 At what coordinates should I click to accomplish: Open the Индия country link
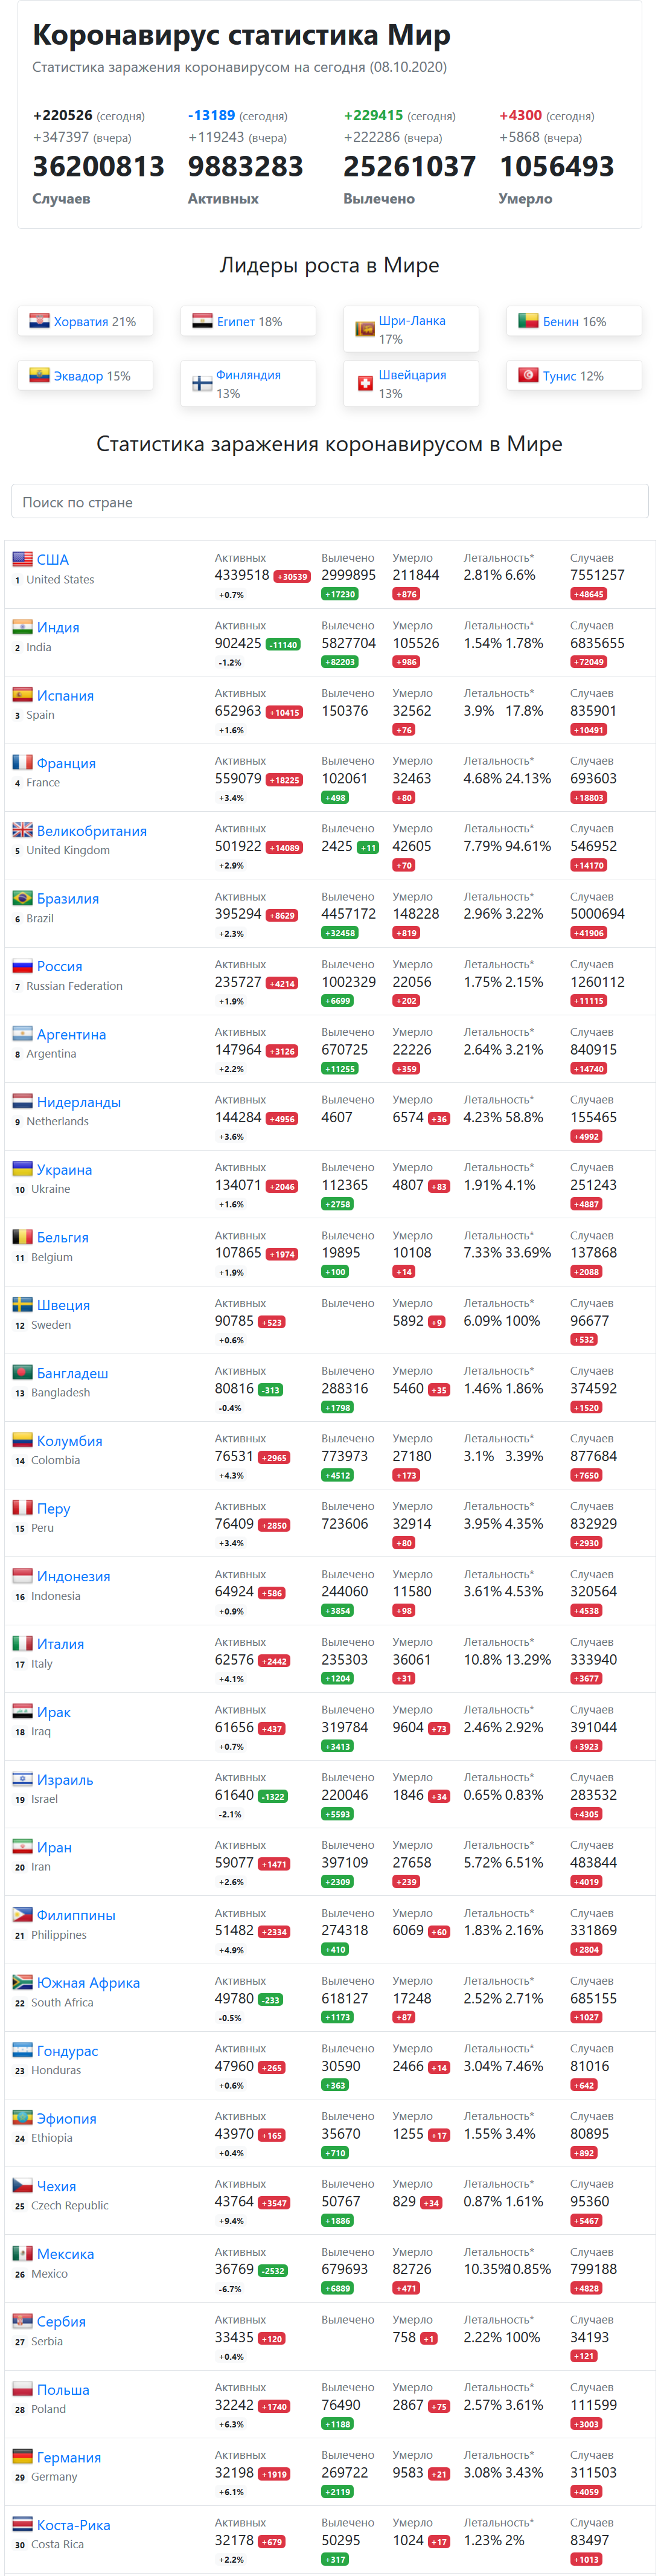coord(58,628)
